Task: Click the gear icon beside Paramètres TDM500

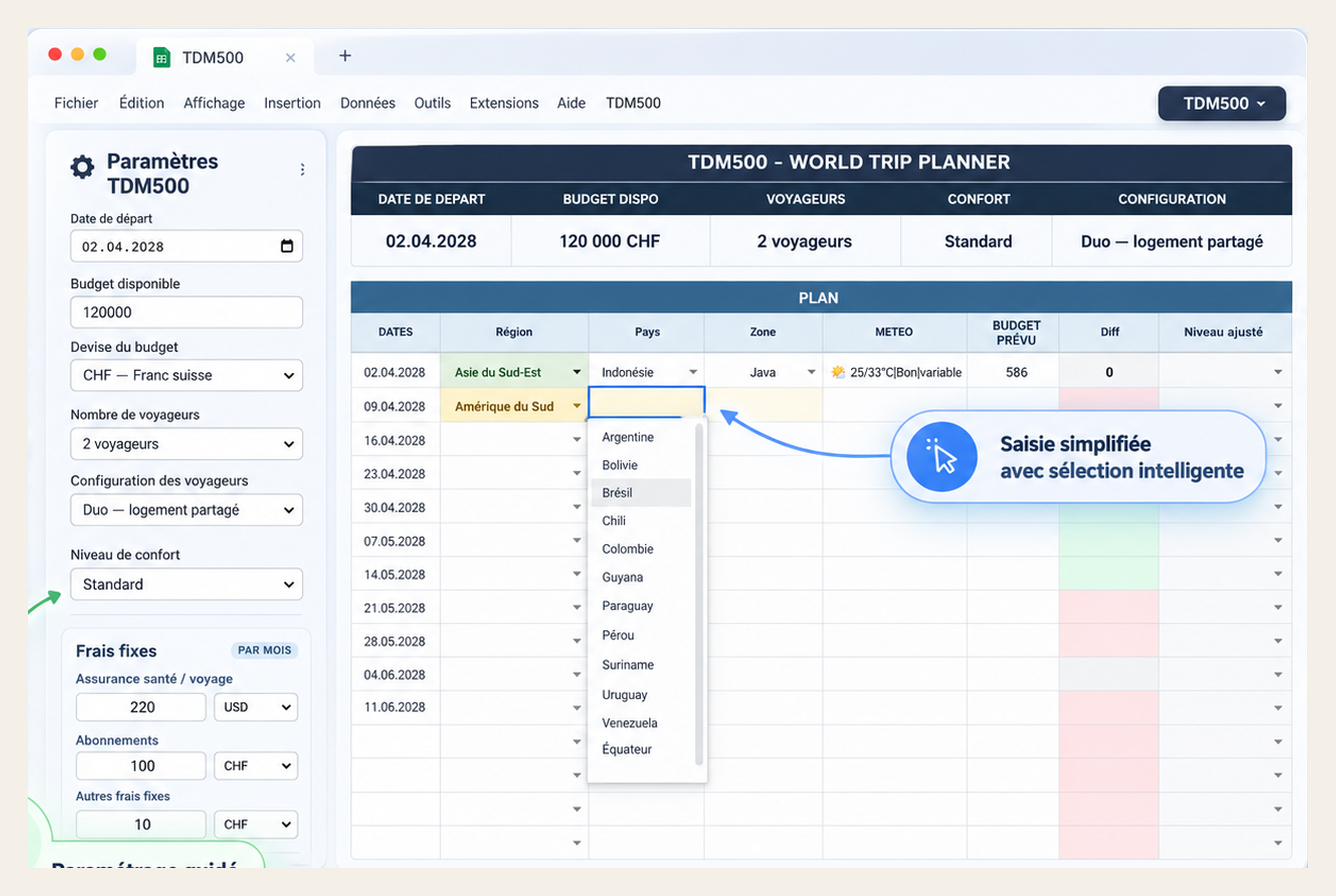Action: [x=82, y=167]
